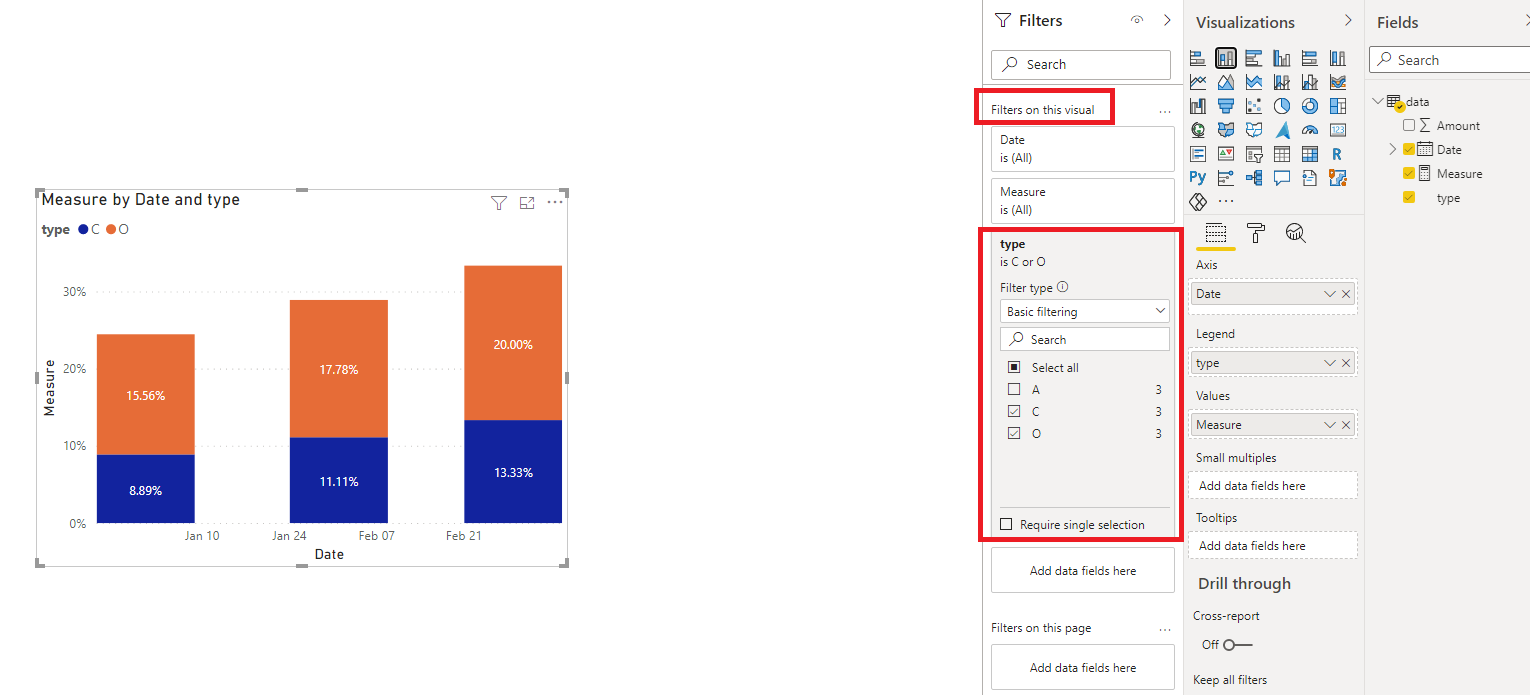Open the Filter type dropdown
The width and height of the screenshot is (1530, 695).
[x=1085, y=311]
